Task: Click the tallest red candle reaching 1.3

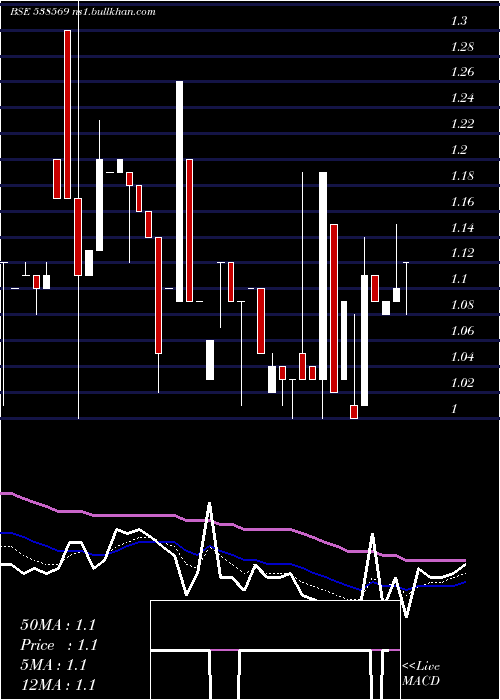Action: point(67,114)
